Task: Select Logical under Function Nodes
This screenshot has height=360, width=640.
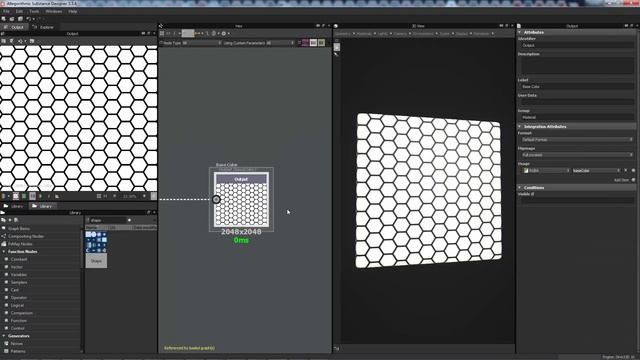Action: 17,305
